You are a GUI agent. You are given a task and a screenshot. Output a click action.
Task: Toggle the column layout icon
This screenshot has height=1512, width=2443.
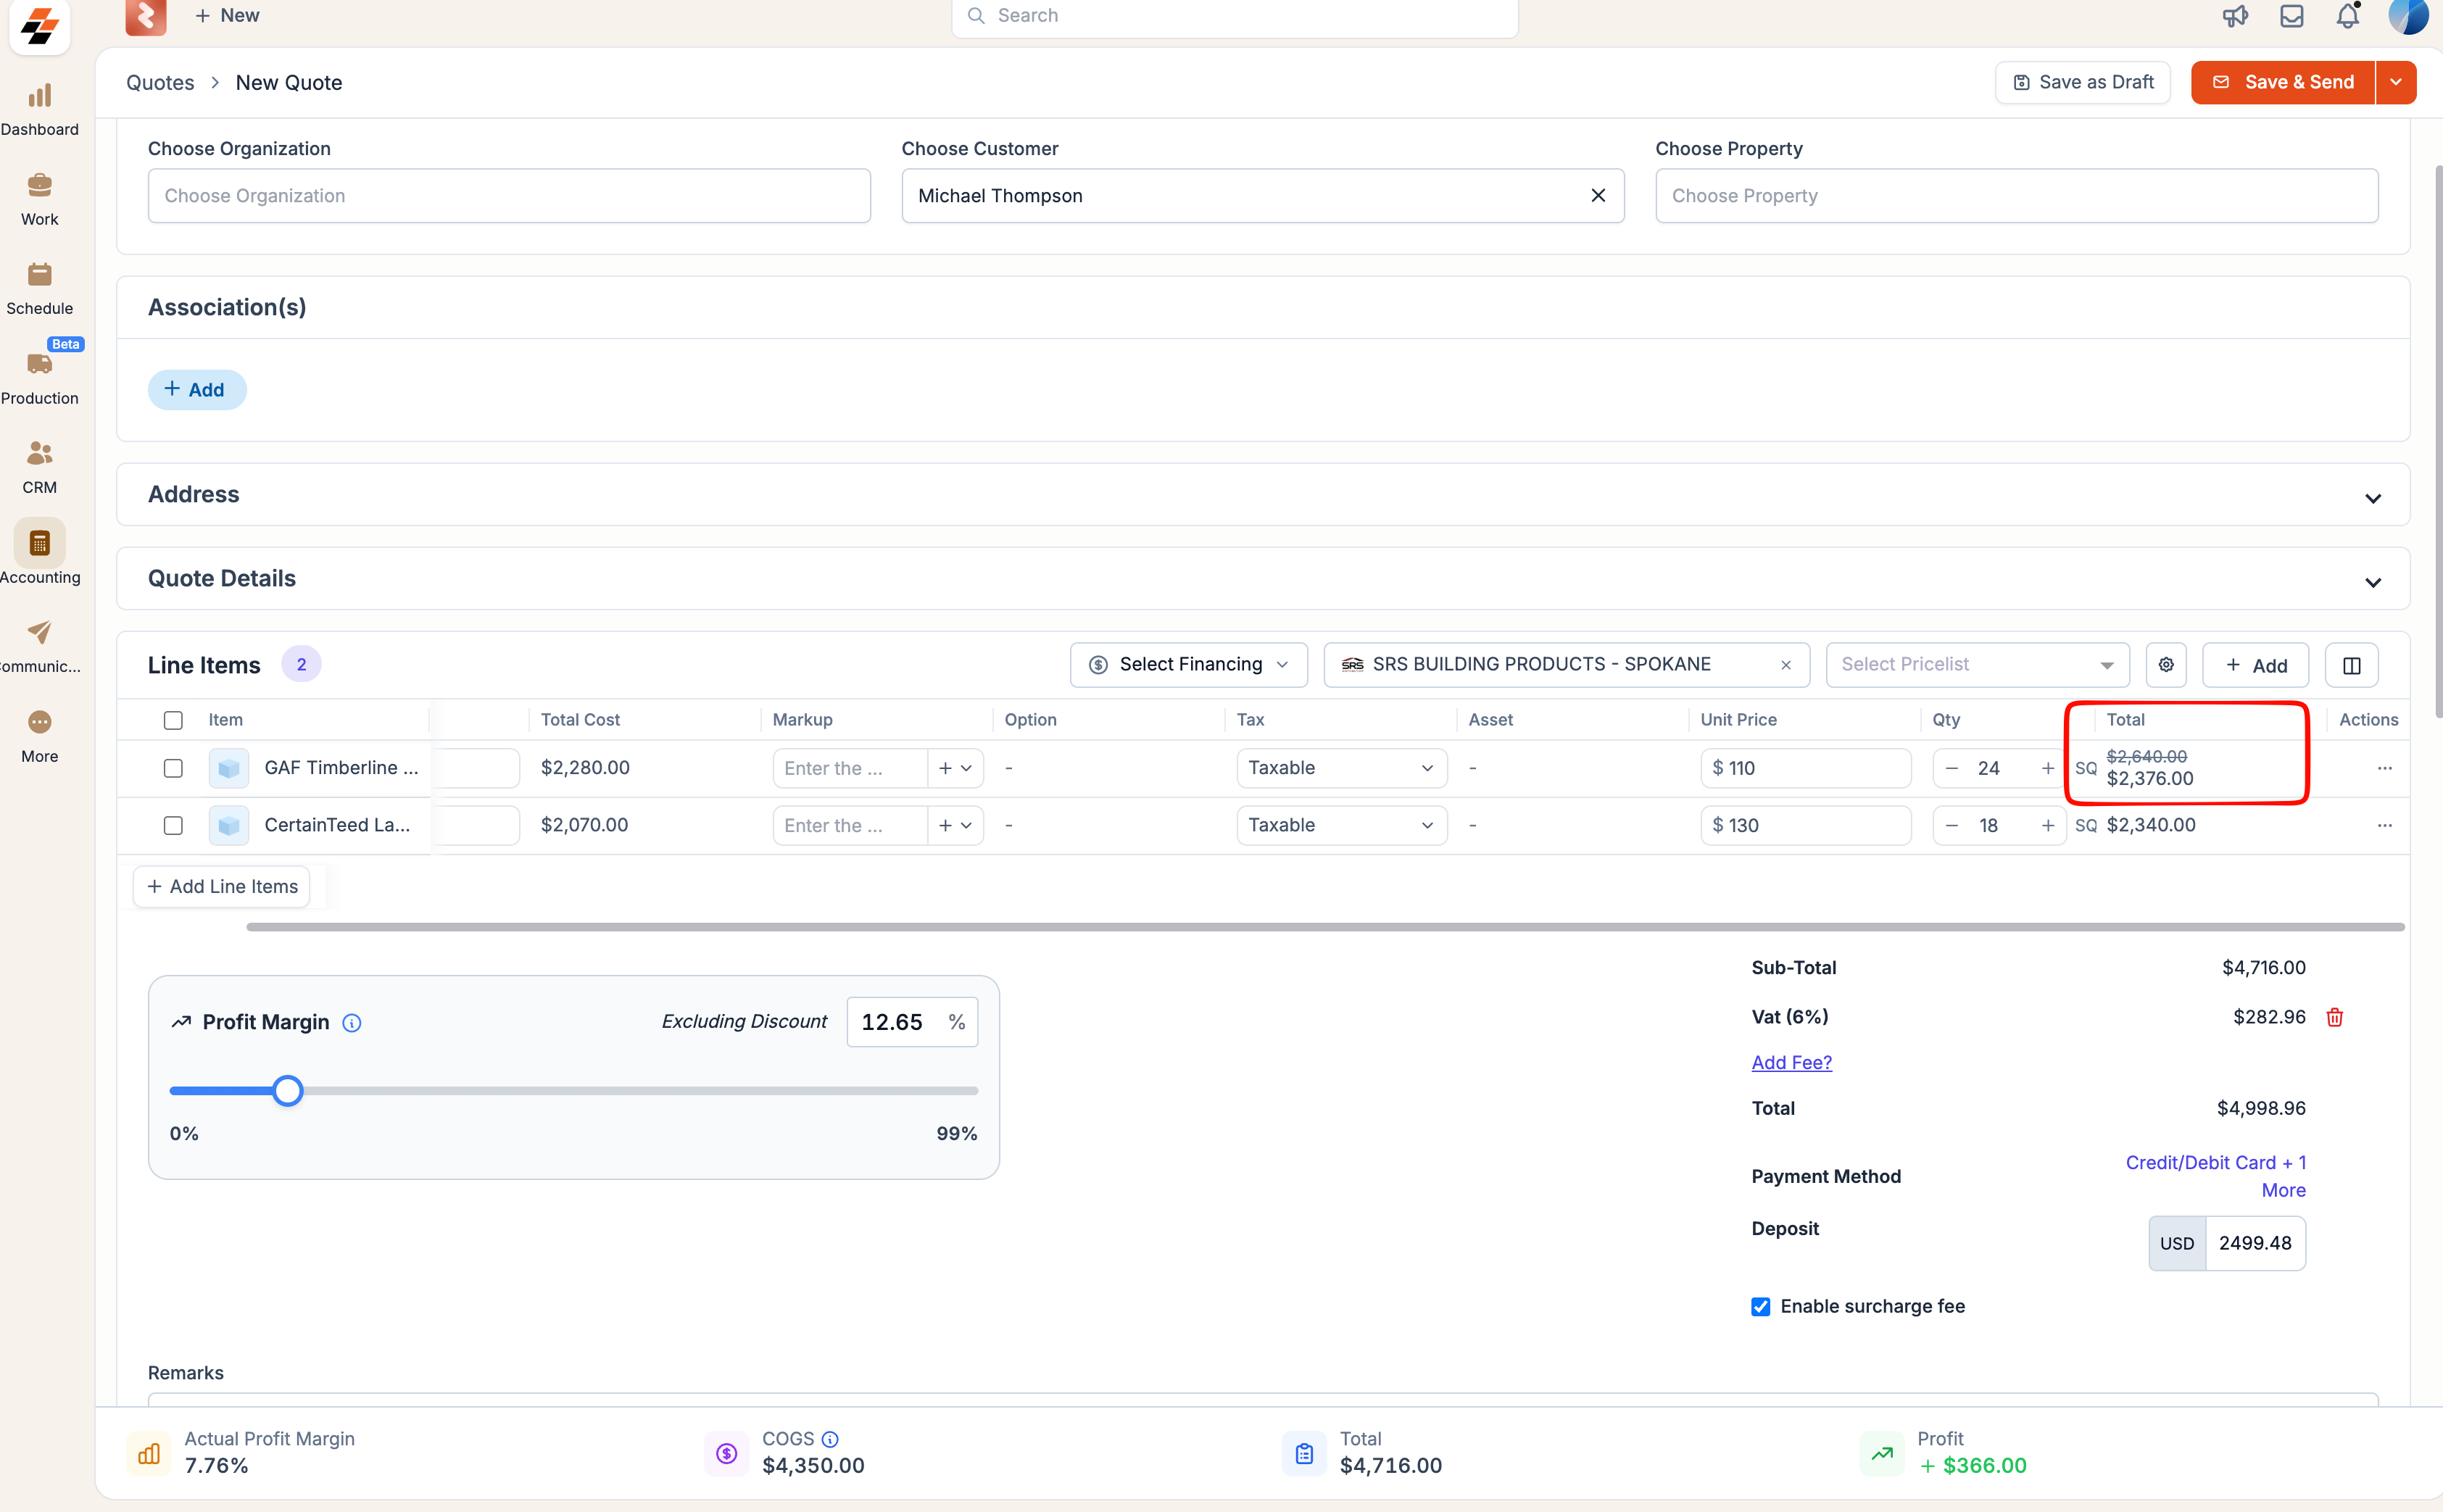pyautogui.click(x=2351, y=665)
